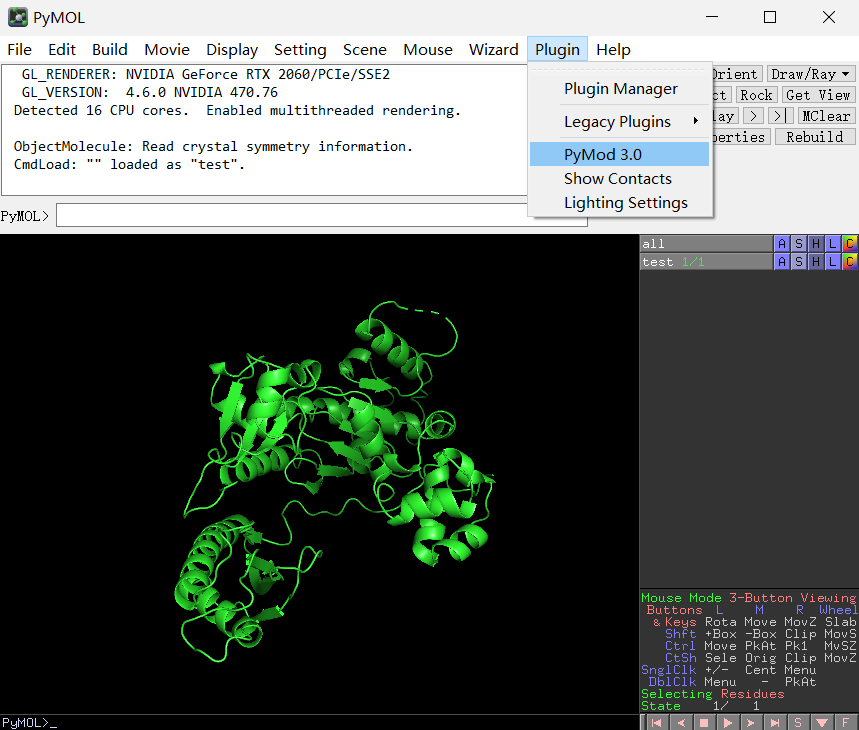Viewport: 859px width, 730px height.
Task: Open Action menu for 'all' object
Action: pyautogui.click(x=782, y=244)
